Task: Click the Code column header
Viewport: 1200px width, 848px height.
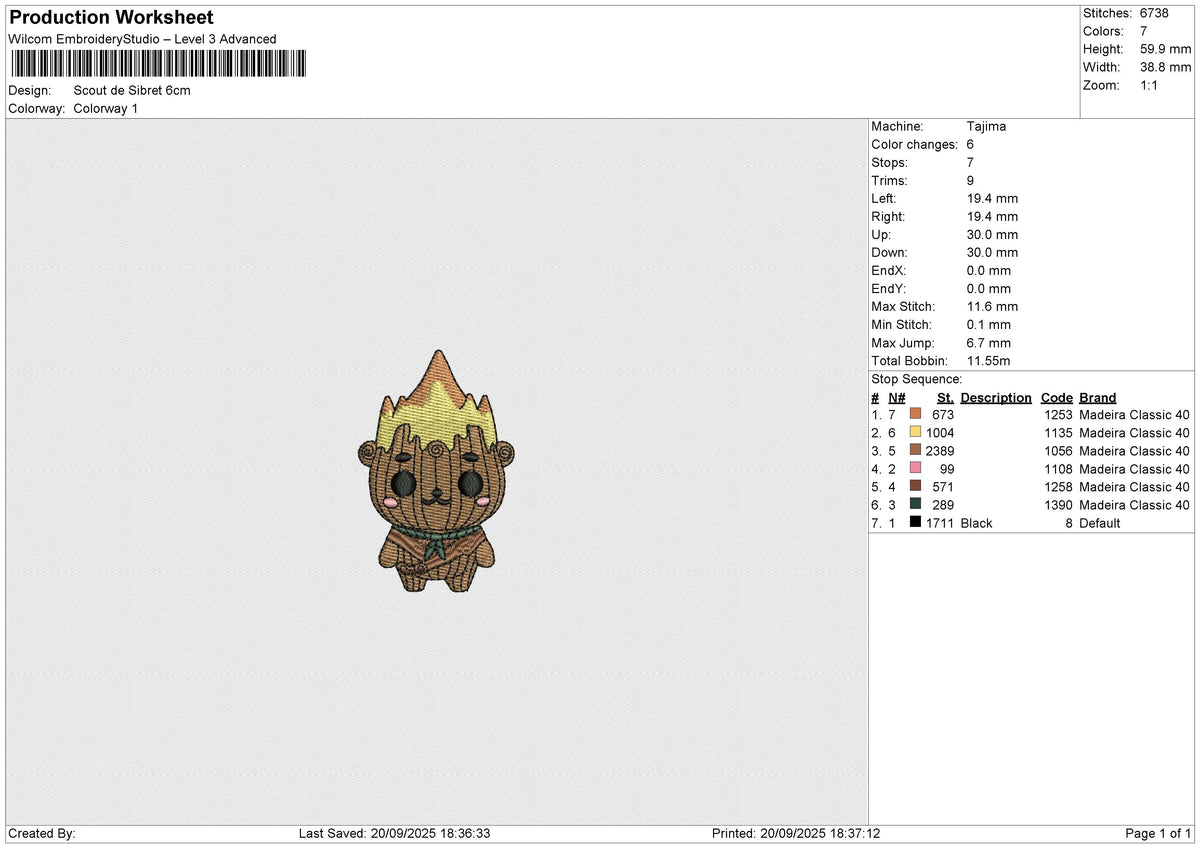Action: (x=1057, y=398)
